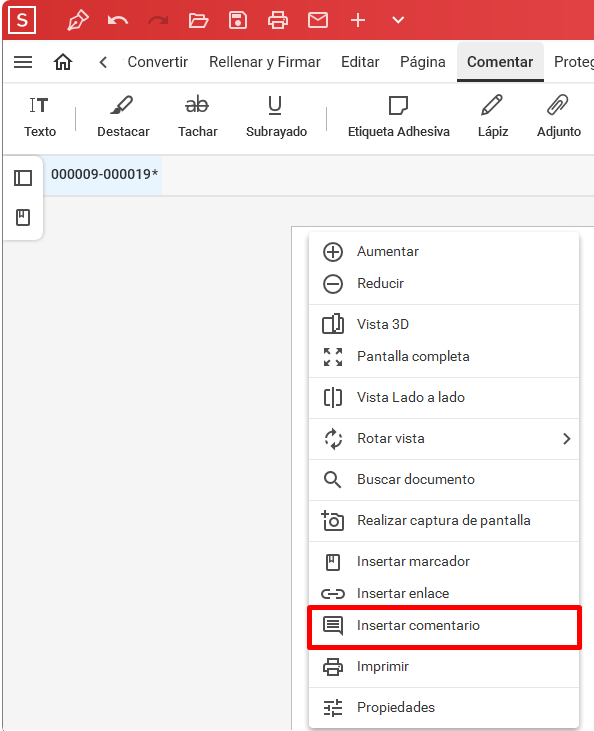Screen dimensions: 594x731
Task: Select the Lápiz pencil tool
Action: point(492,117)
